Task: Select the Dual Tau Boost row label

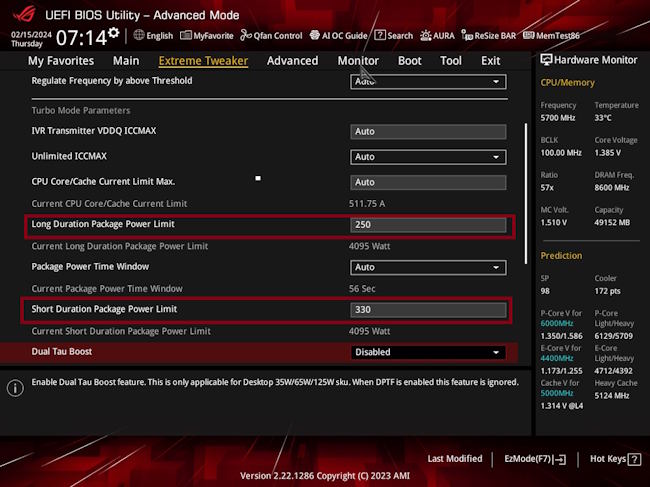Action: (x=62, y=351)
